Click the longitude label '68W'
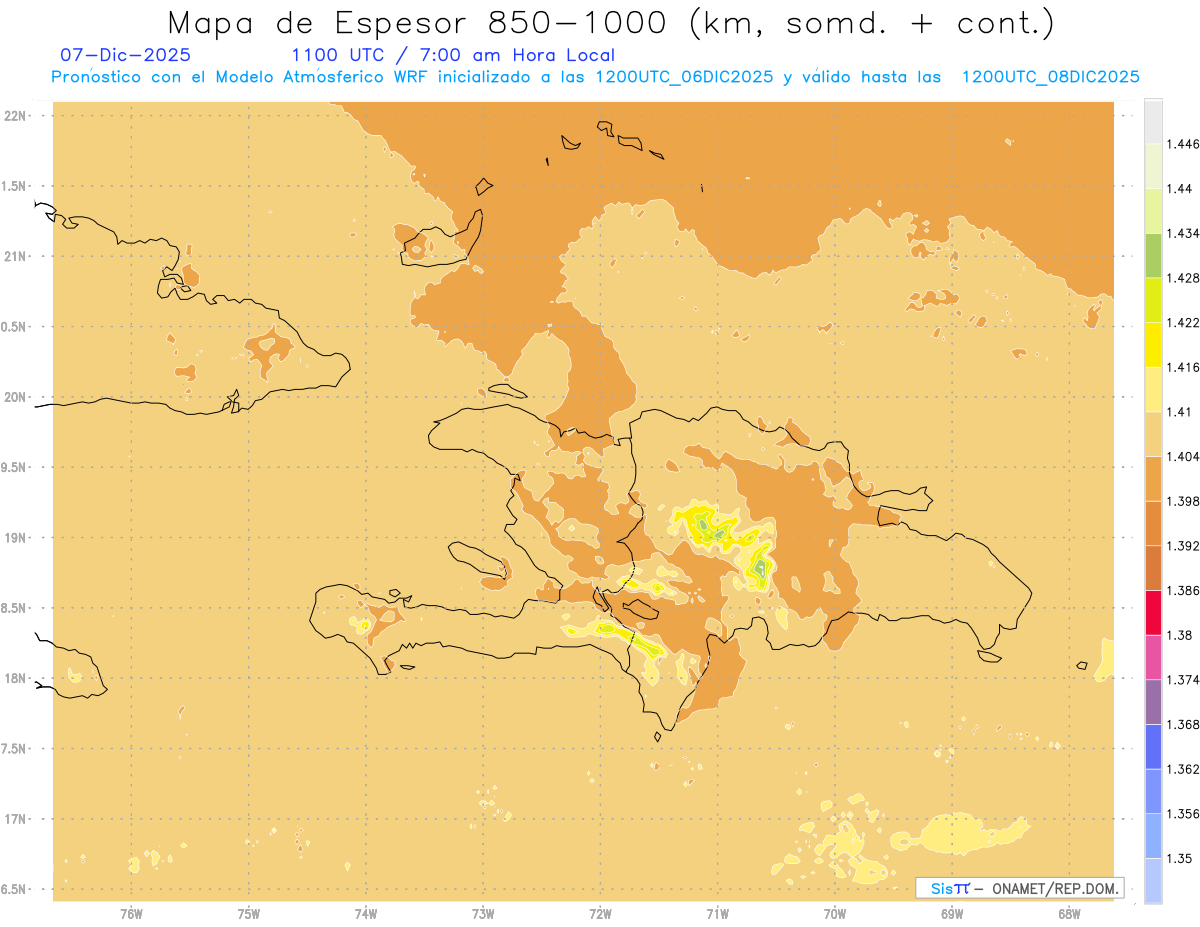Image resolution: width=1200 pixels, height=927 pixels. [1069, 914]
